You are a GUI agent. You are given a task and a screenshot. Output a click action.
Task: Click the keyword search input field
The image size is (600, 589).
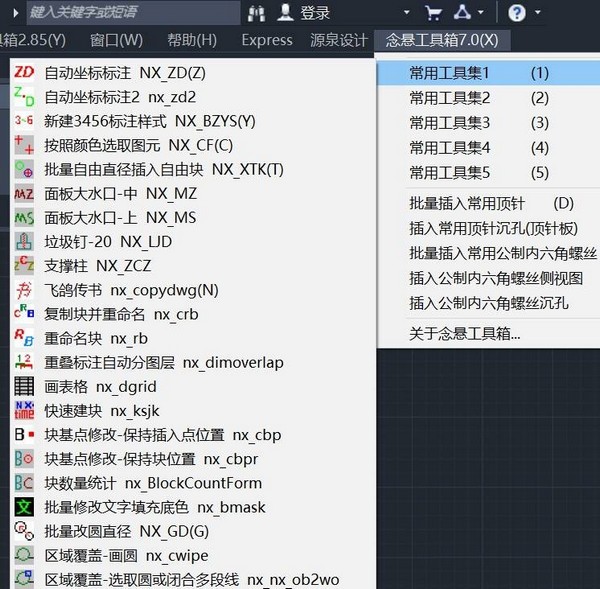point(130,13)
